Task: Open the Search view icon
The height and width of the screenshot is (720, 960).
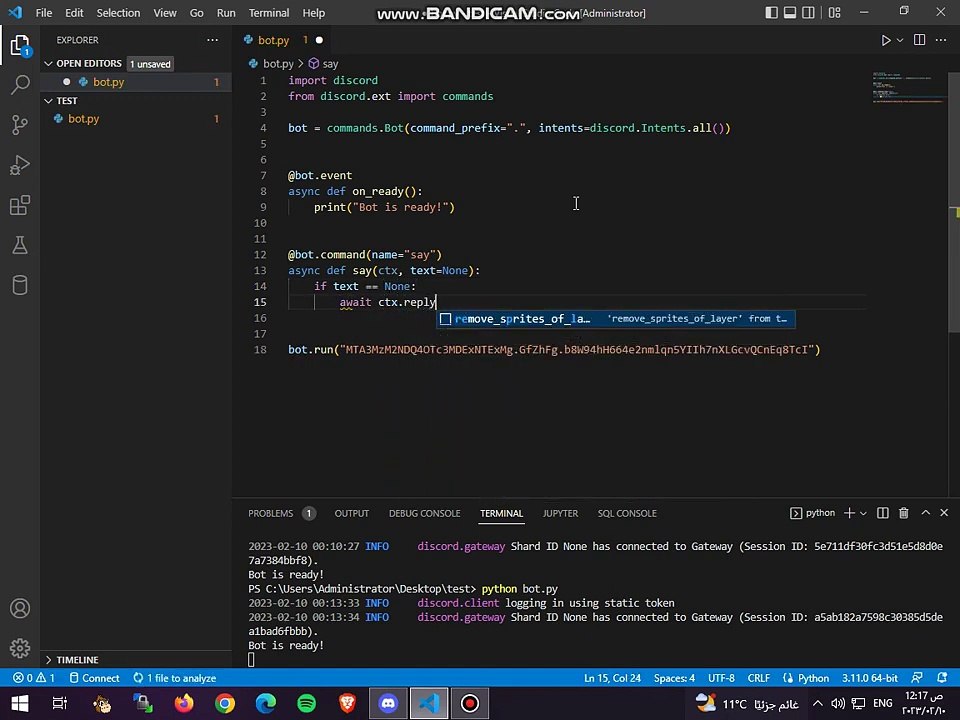Action: point(20,84)
